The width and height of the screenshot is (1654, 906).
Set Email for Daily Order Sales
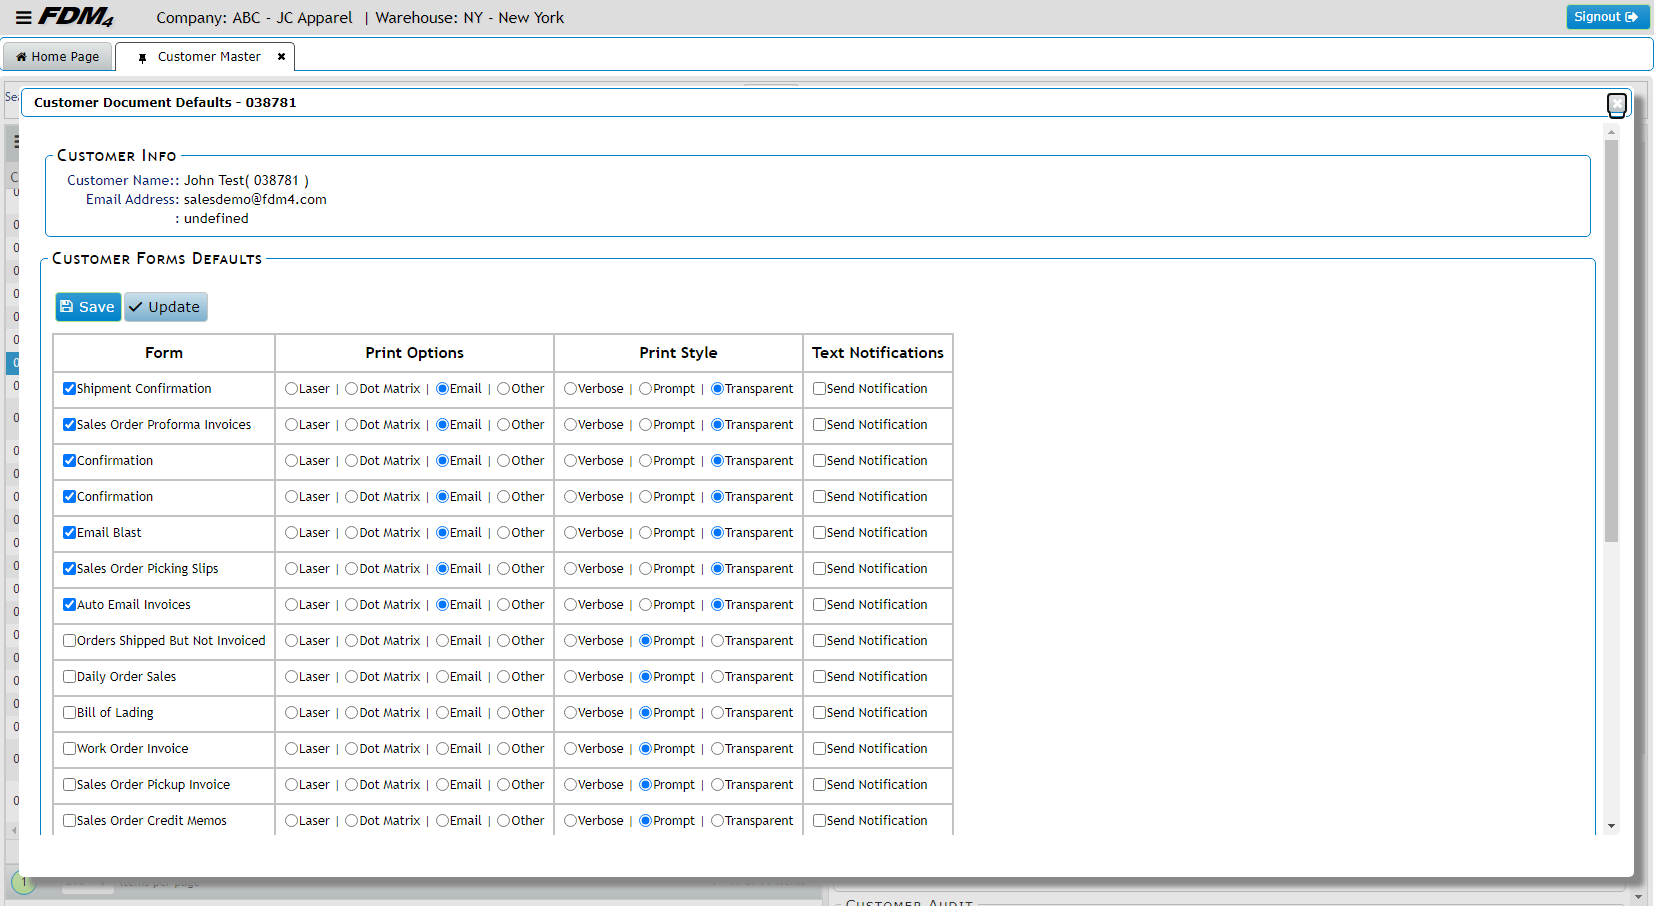tap(442, 677)
